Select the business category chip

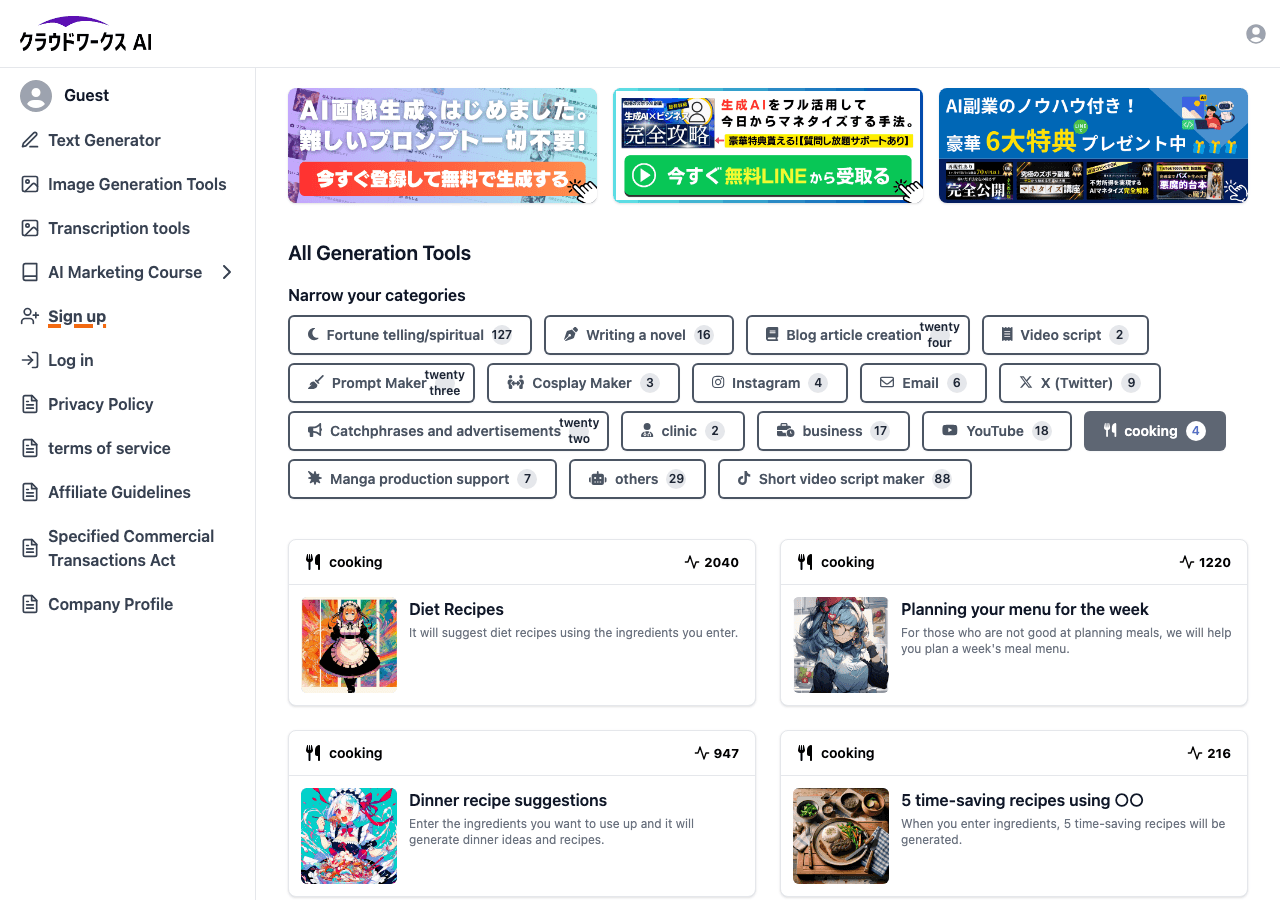coord(833,431)
